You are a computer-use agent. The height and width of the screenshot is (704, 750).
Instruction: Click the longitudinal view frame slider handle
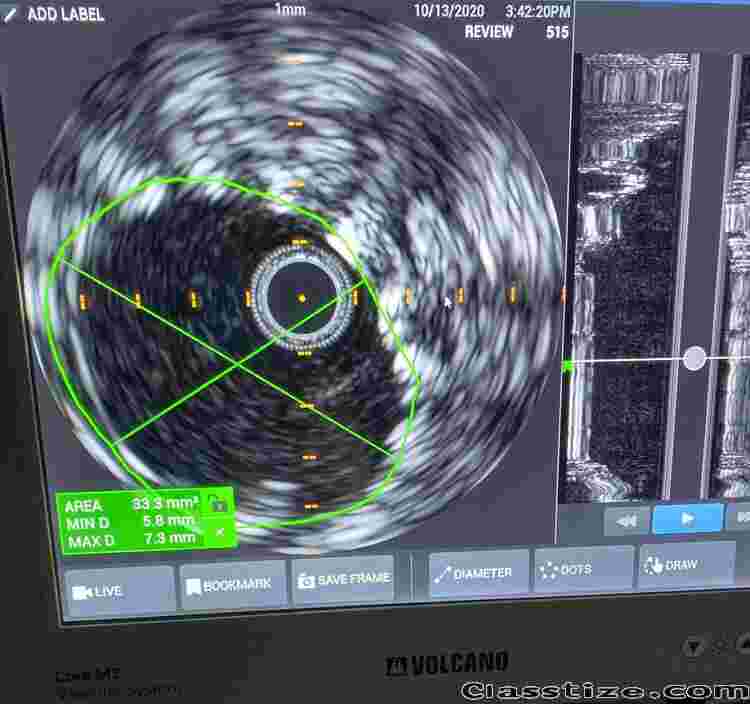695,358
